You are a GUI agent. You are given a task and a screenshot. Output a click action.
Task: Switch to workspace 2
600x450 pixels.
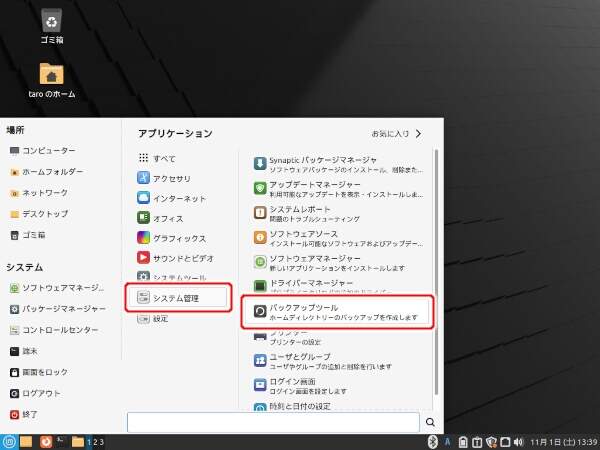(95, 442)
